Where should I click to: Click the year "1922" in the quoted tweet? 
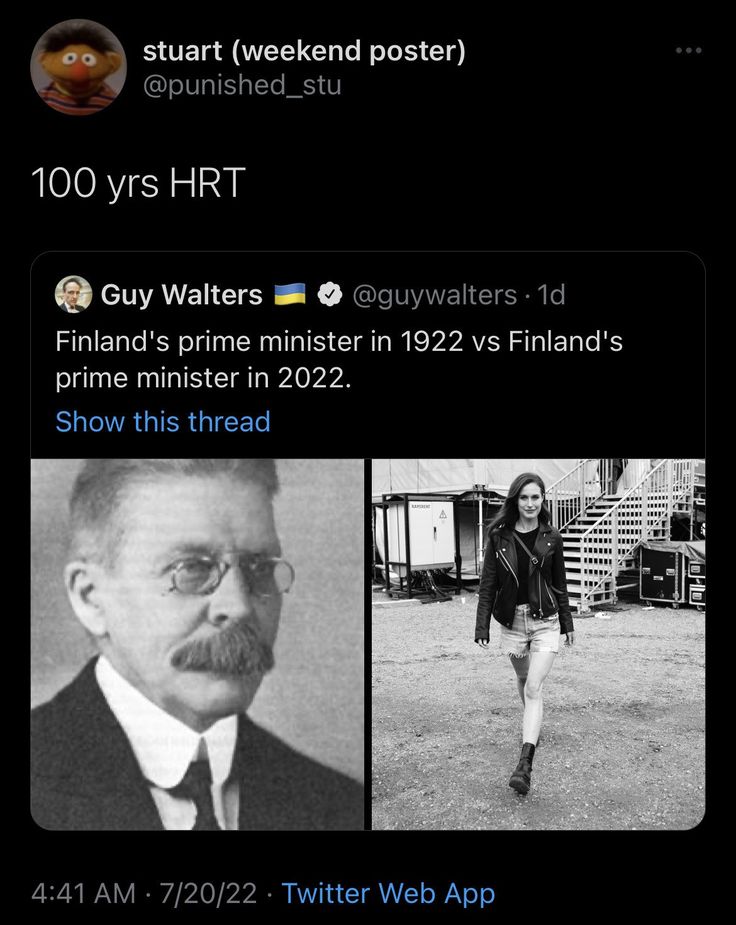coord(431,342)
